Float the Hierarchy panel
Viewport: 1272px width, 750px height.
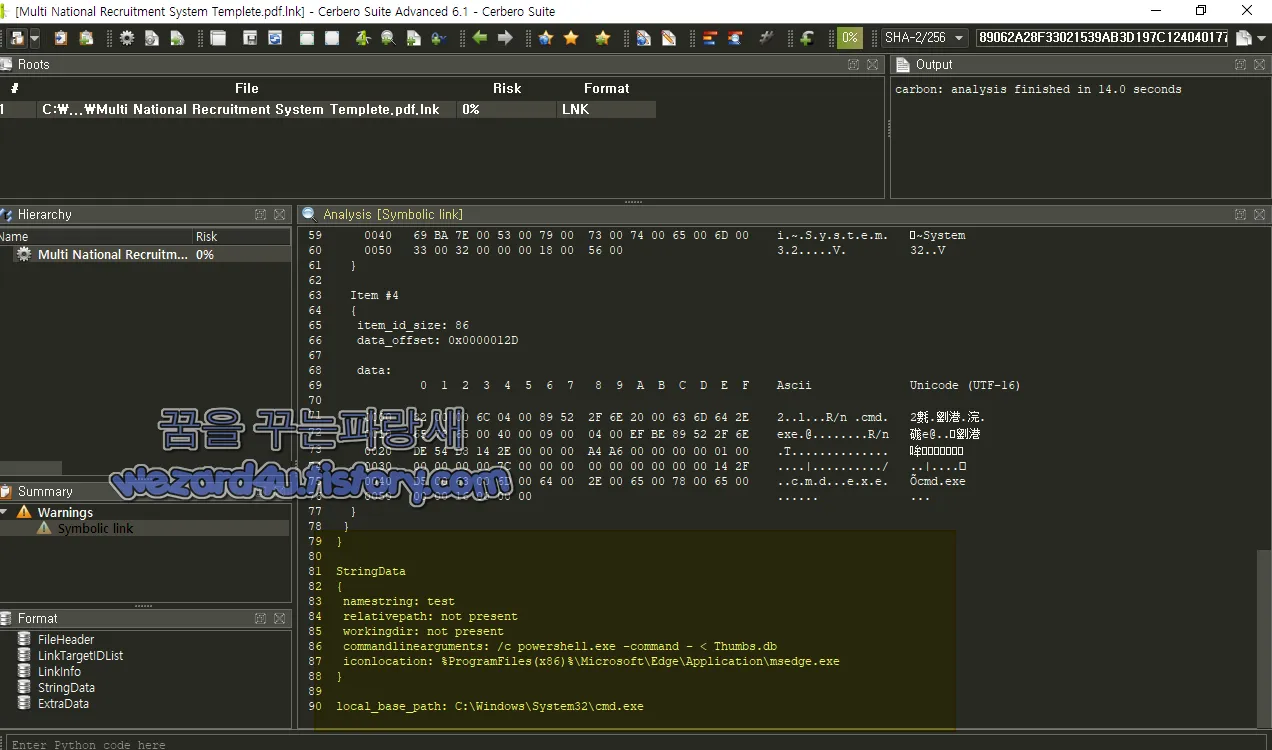pos(260,214)
